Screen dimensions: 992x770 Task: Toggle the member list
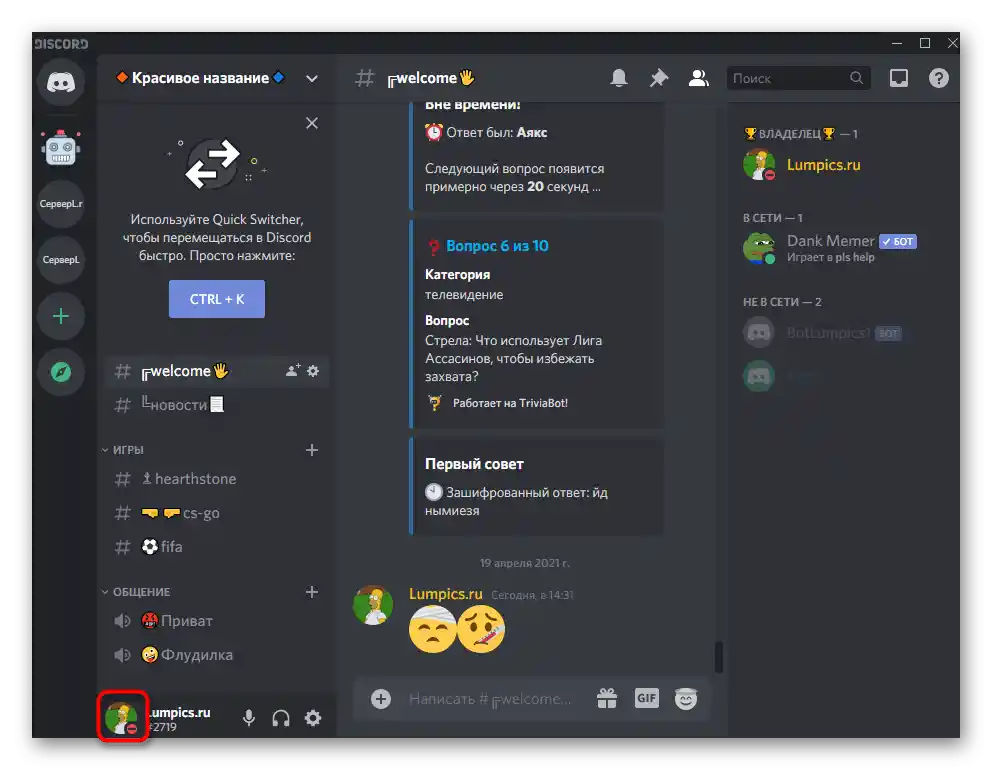[698, 78]
